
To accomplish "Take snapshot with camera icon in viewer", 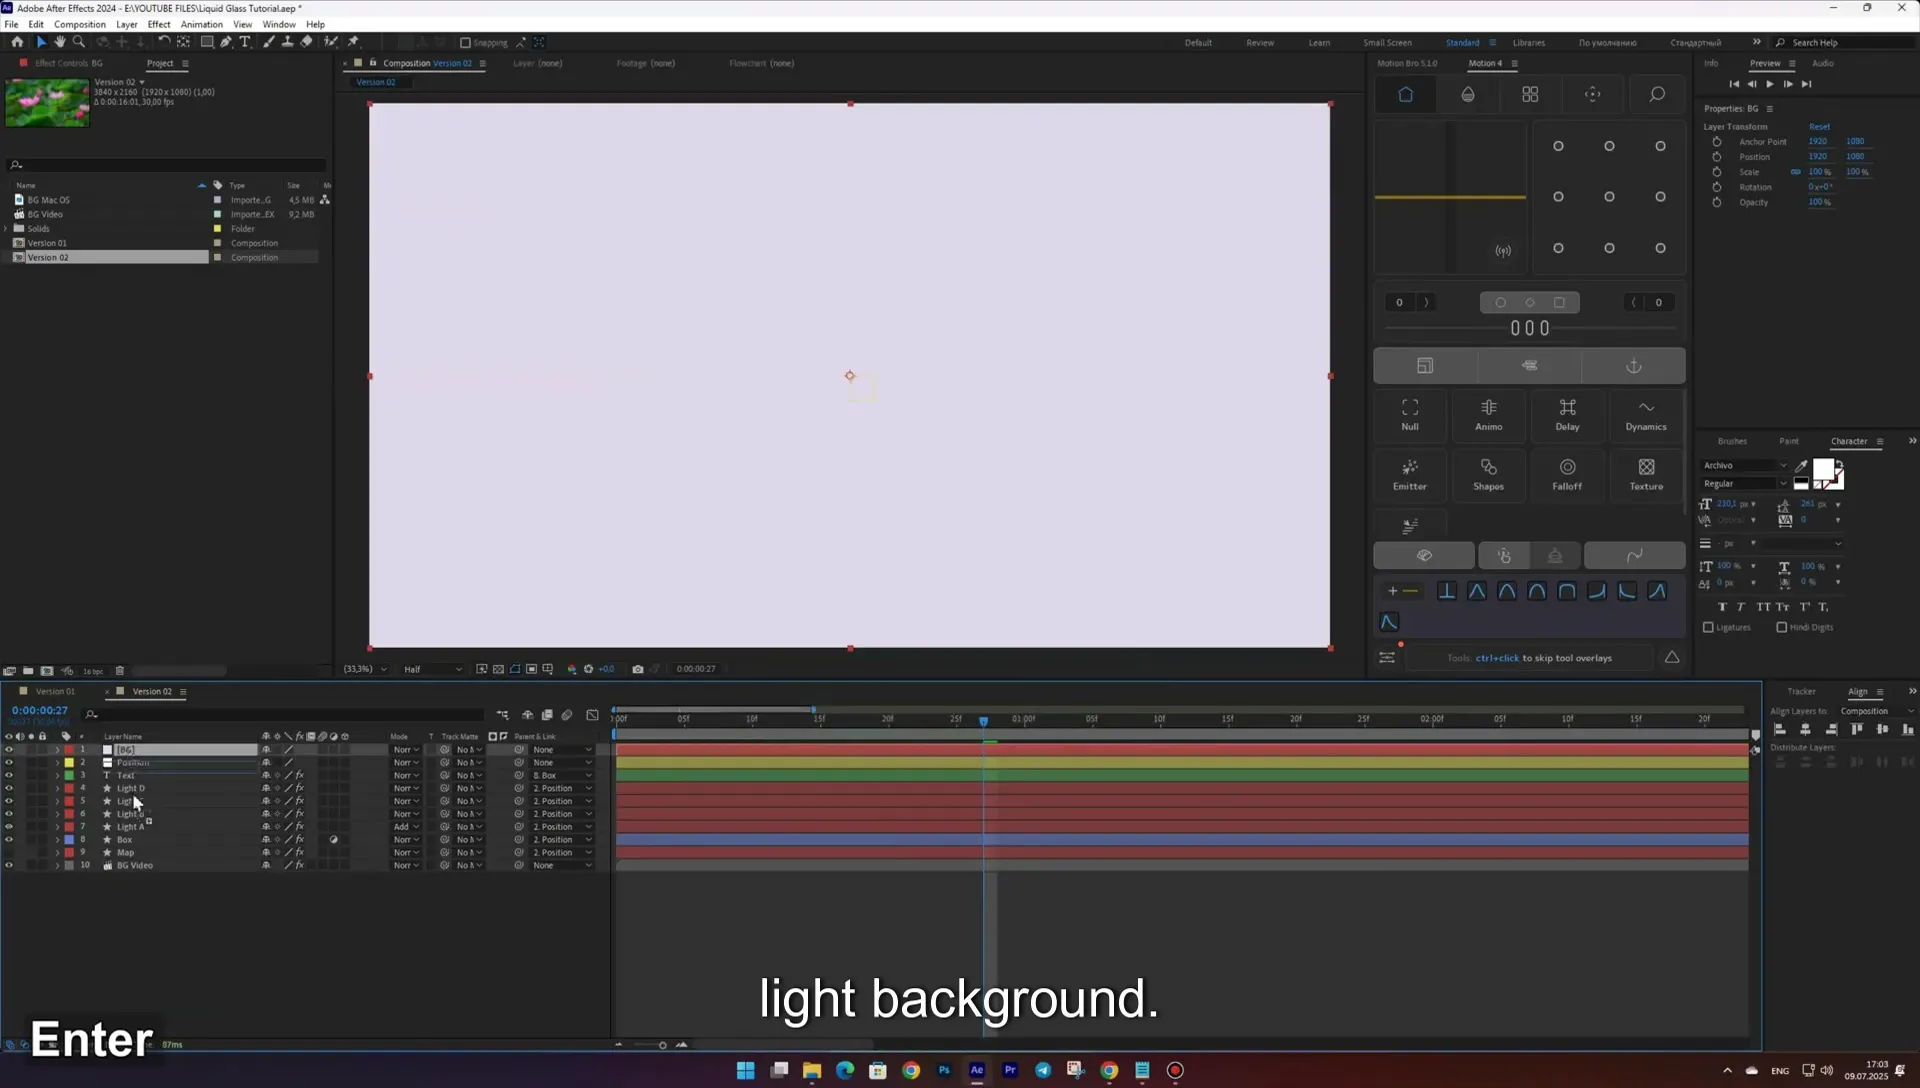I will click(x=637, y=669).
